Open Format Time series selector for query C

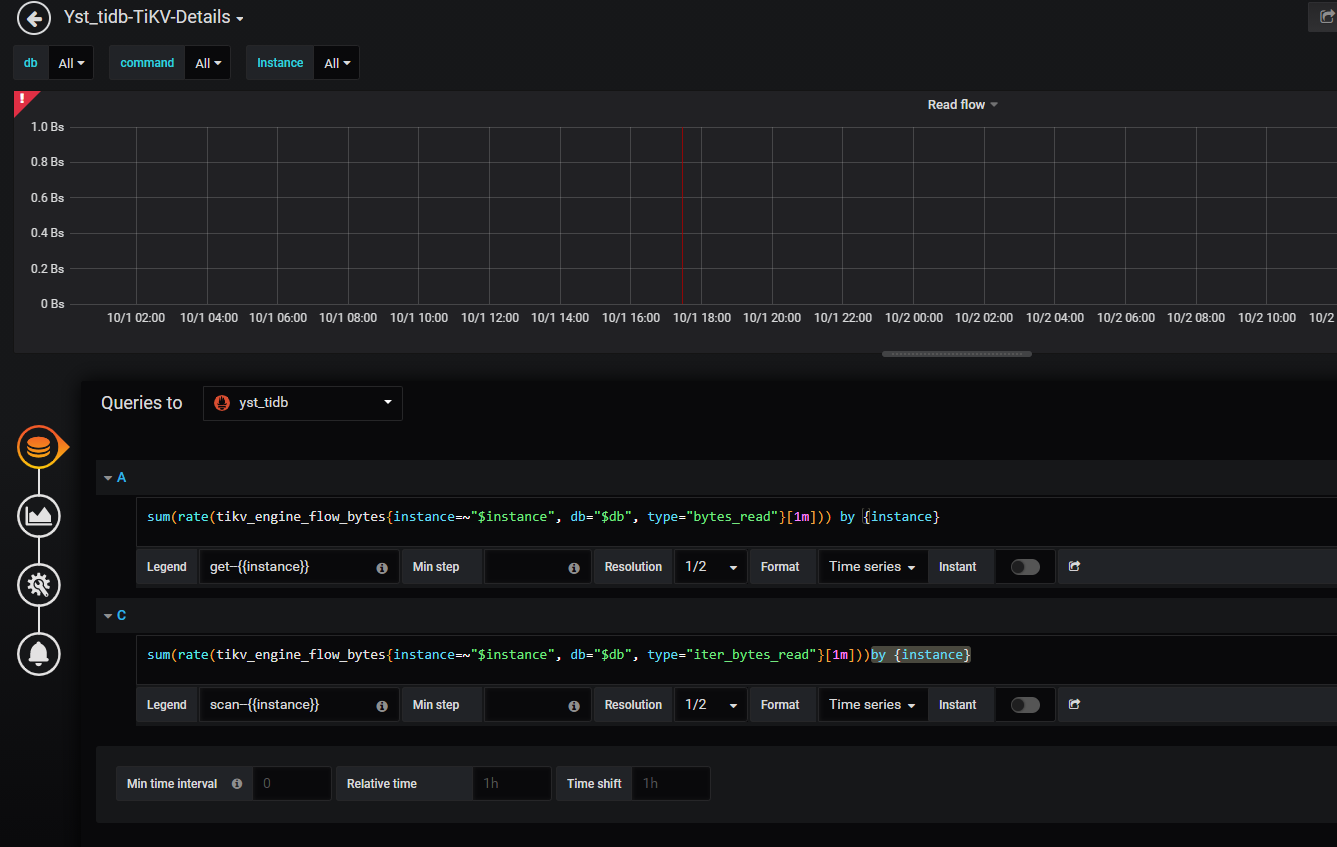tap(872, 705)
